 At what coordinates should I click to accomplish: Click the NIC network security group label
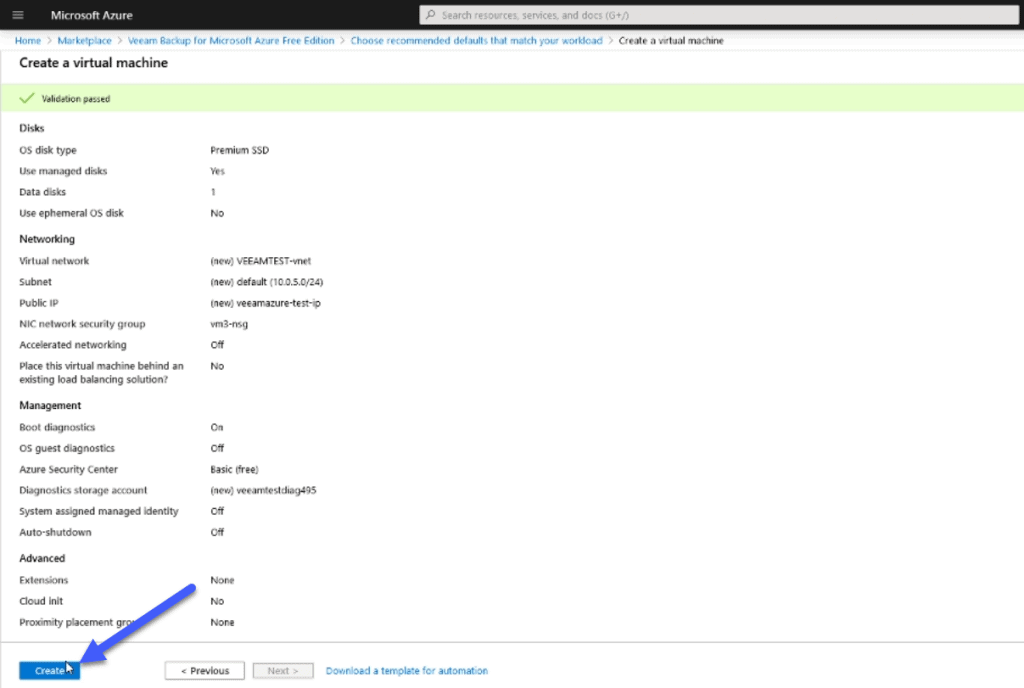click(82, 324)
